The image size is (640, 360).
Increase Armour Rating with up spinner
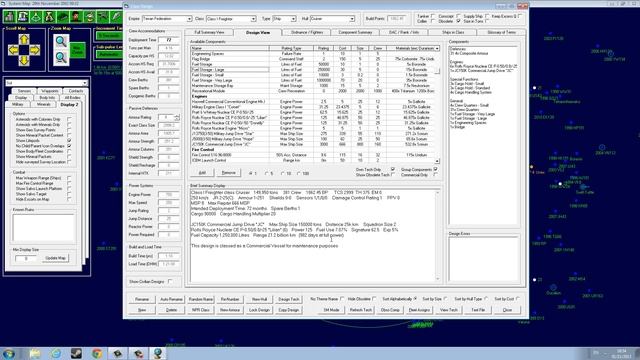point(177,116)
